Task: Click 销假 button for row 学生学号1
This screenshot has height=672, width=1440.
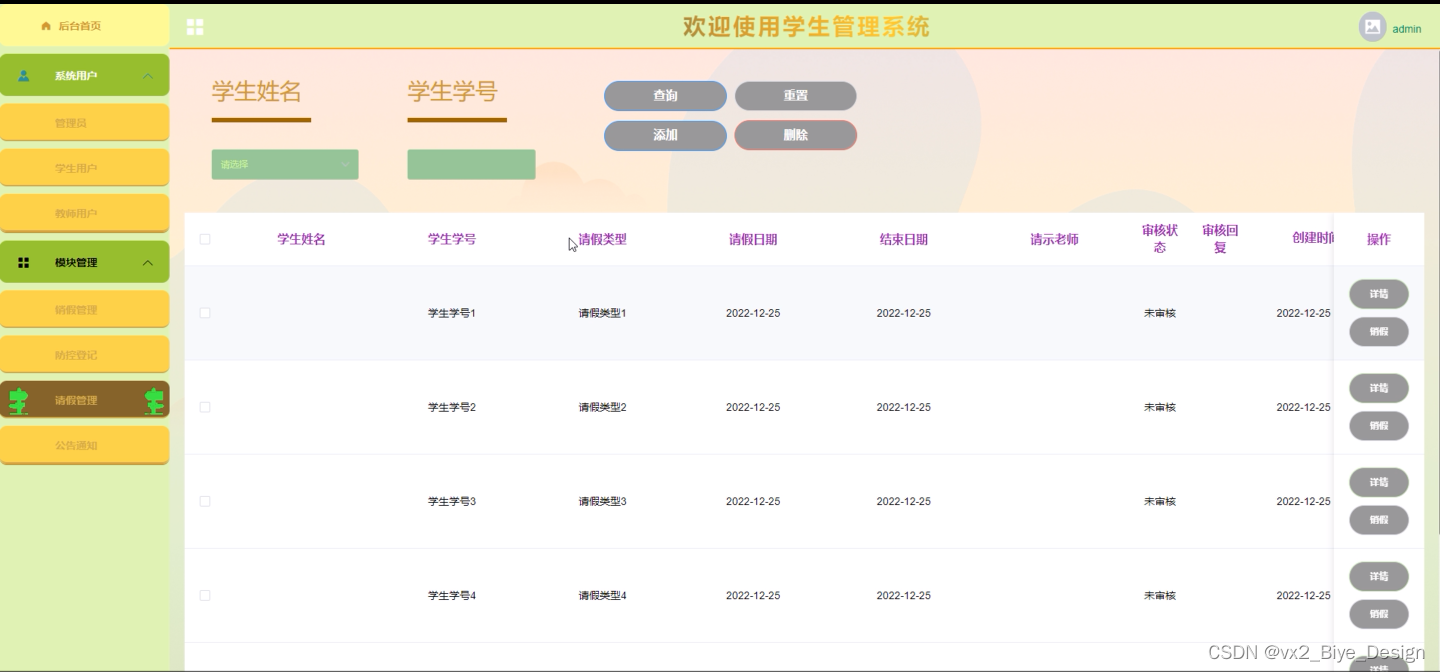Action: click(x=1379, y=332)
